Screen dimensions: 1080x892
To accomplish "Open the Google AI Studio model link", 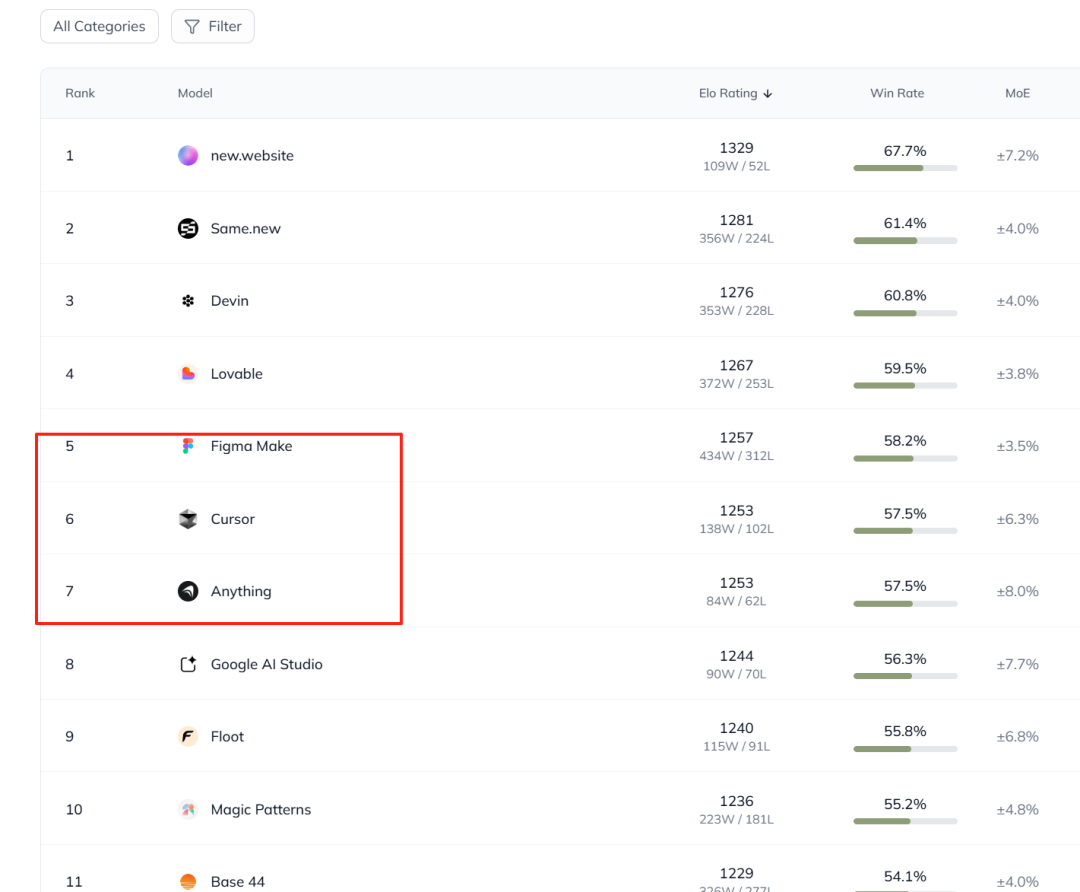I will 266,664.
